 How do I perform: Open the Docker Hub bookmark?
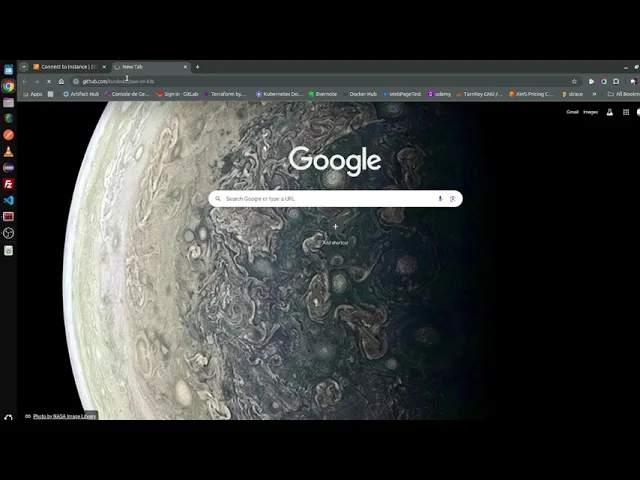coord(360,94)
